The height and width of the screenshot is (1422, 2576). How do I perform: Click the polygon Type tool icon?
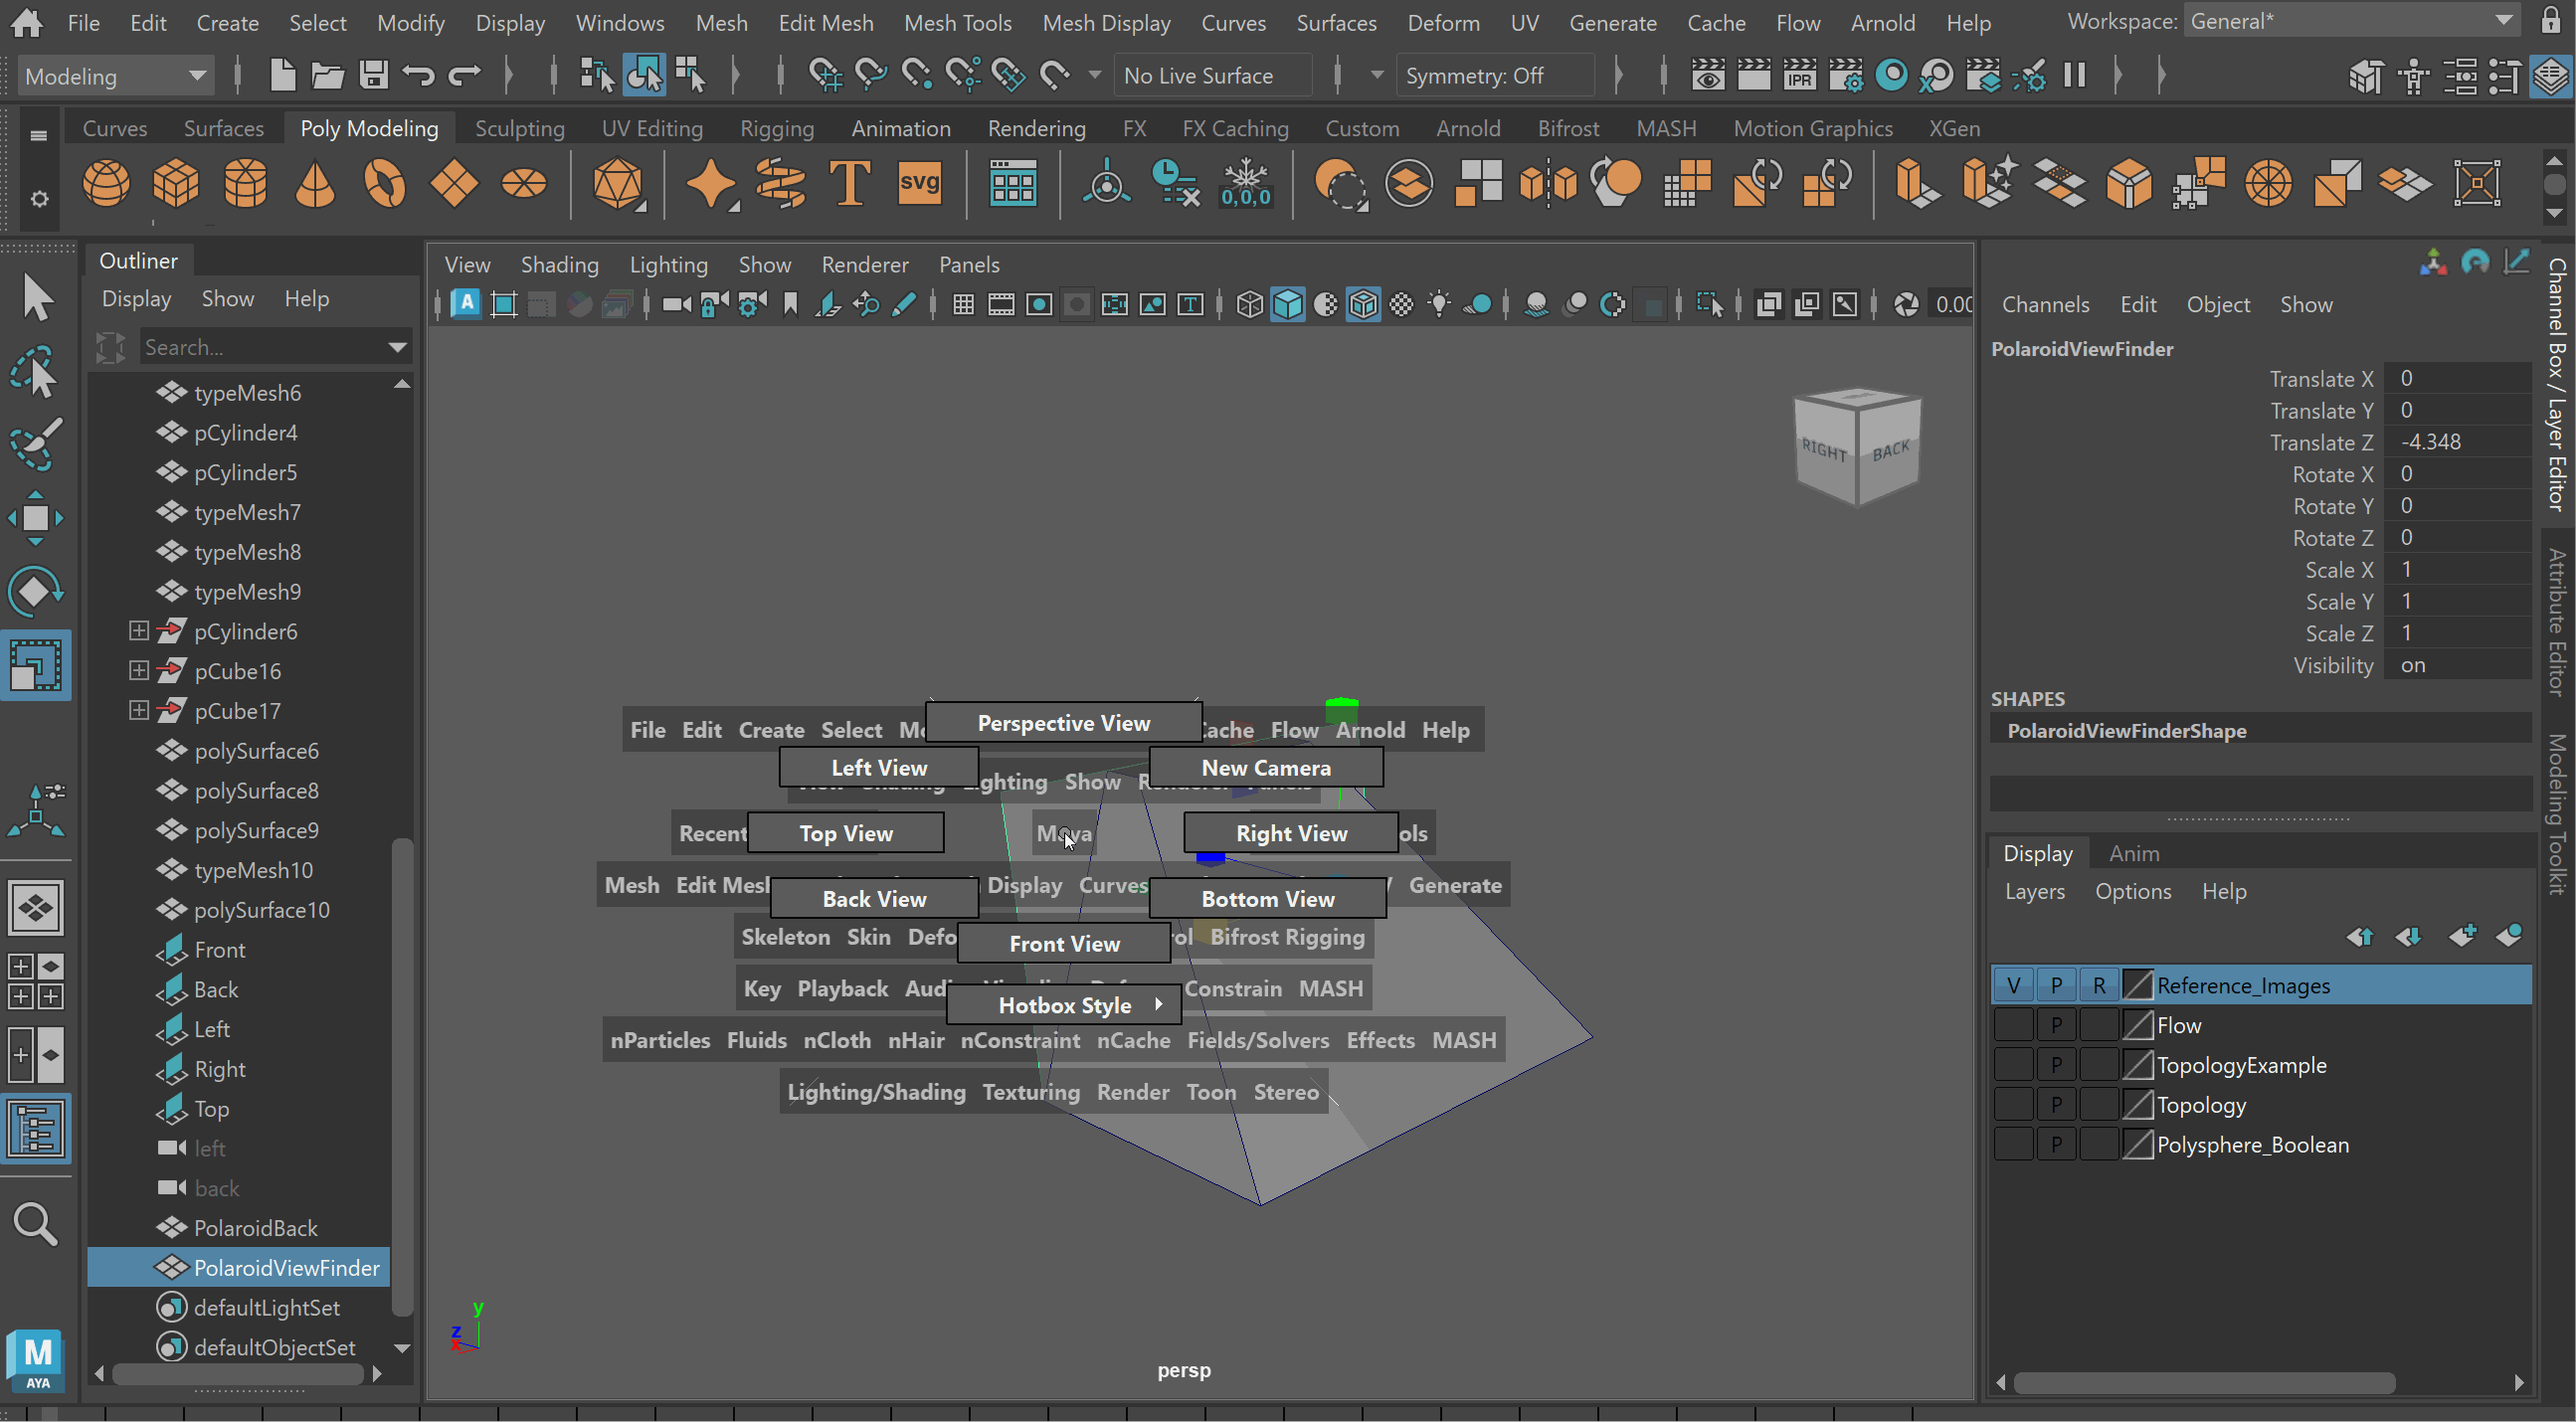click(849, 184)
